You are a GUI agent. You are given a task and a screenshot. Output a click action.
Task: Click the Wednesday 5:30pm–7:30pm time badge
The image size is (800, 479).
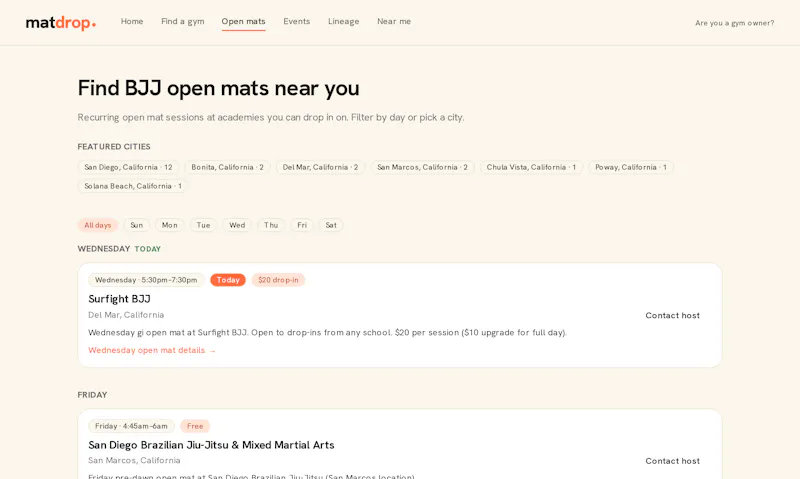pos(146,280)
